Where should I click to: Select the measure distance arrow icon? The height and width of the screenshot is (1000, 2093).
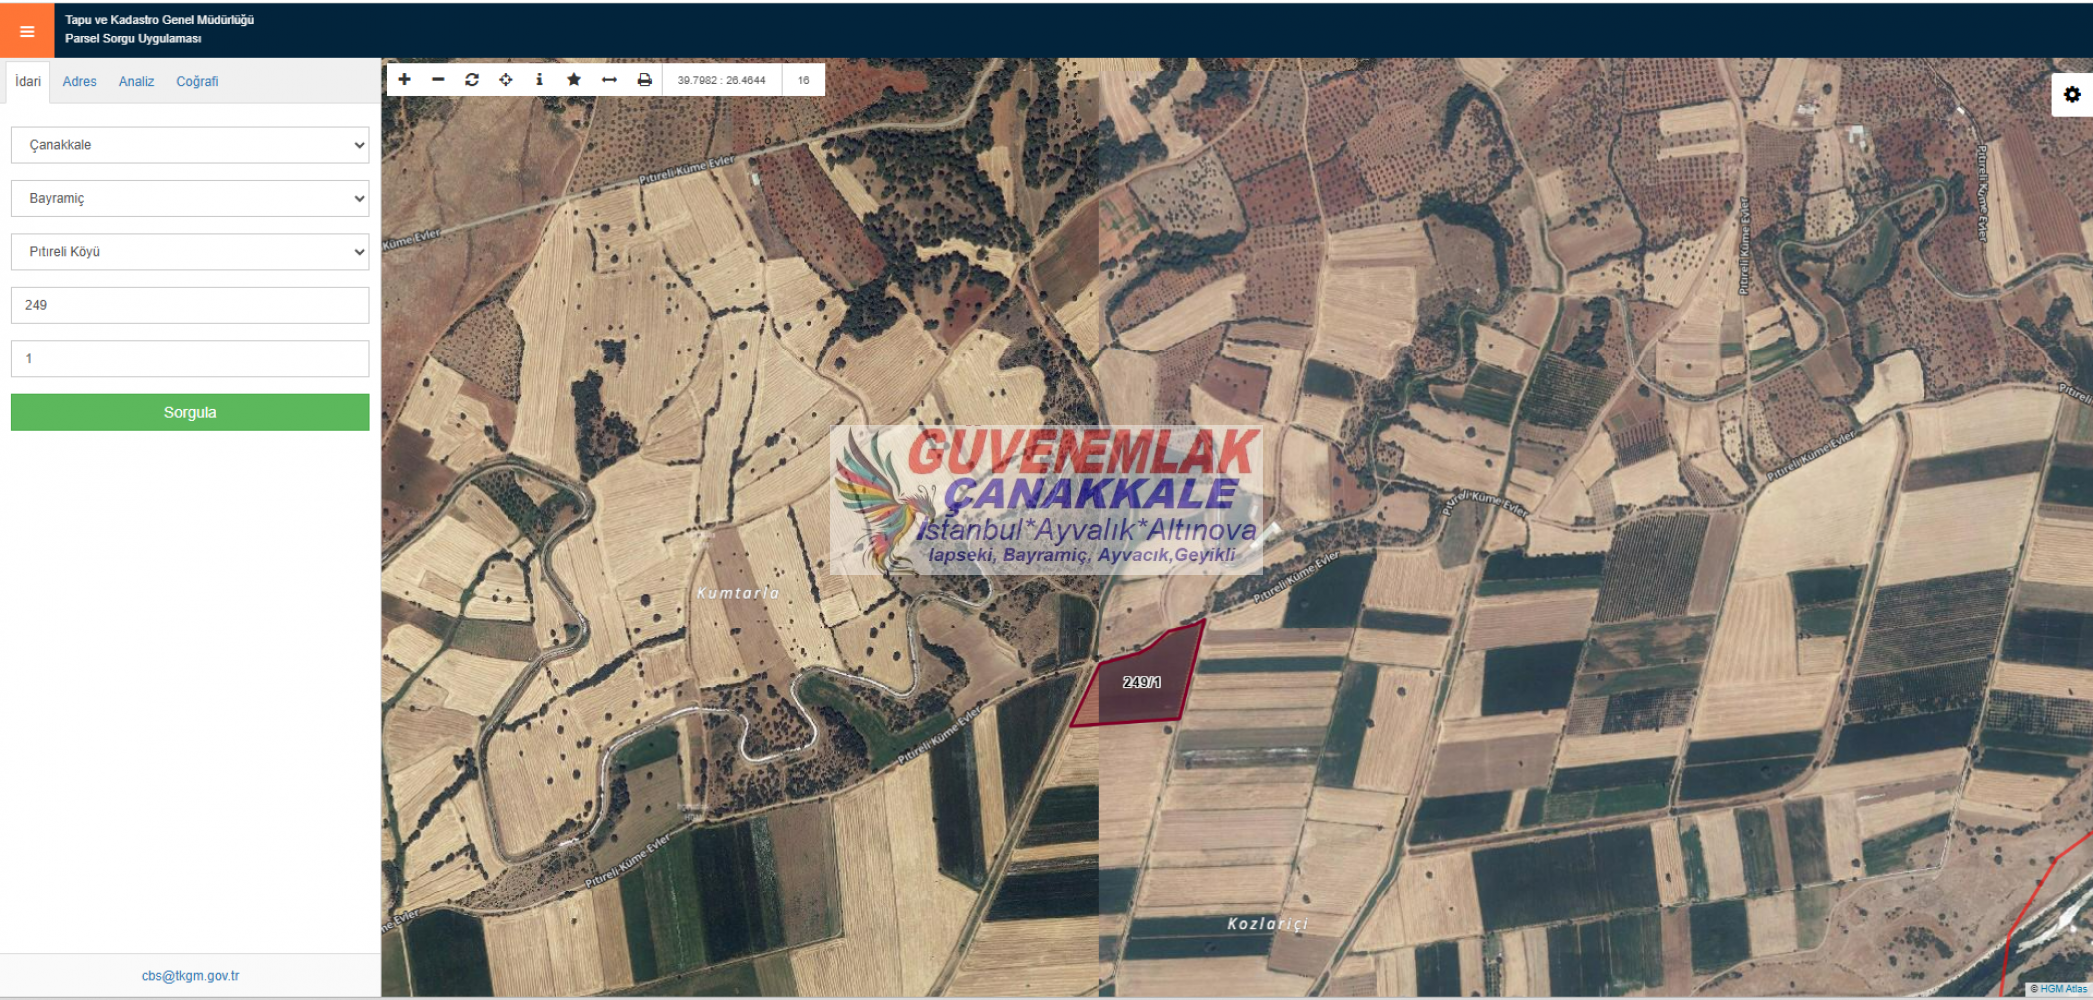pos(609,80)
